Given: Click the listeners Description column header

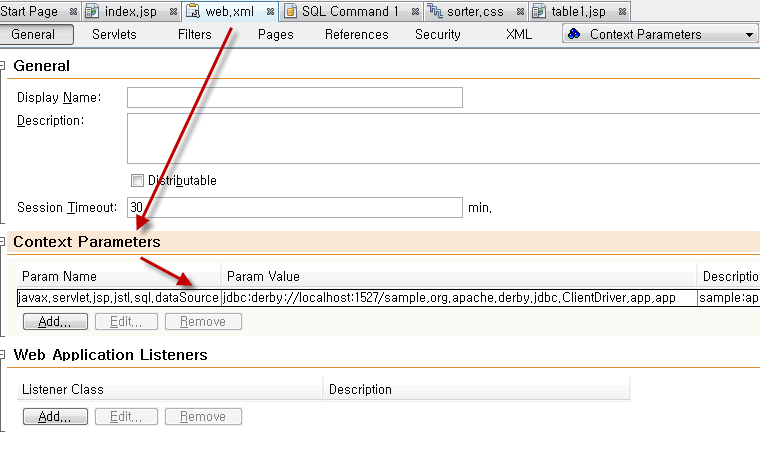Looking at the screenshot, I should click(477, 389).
